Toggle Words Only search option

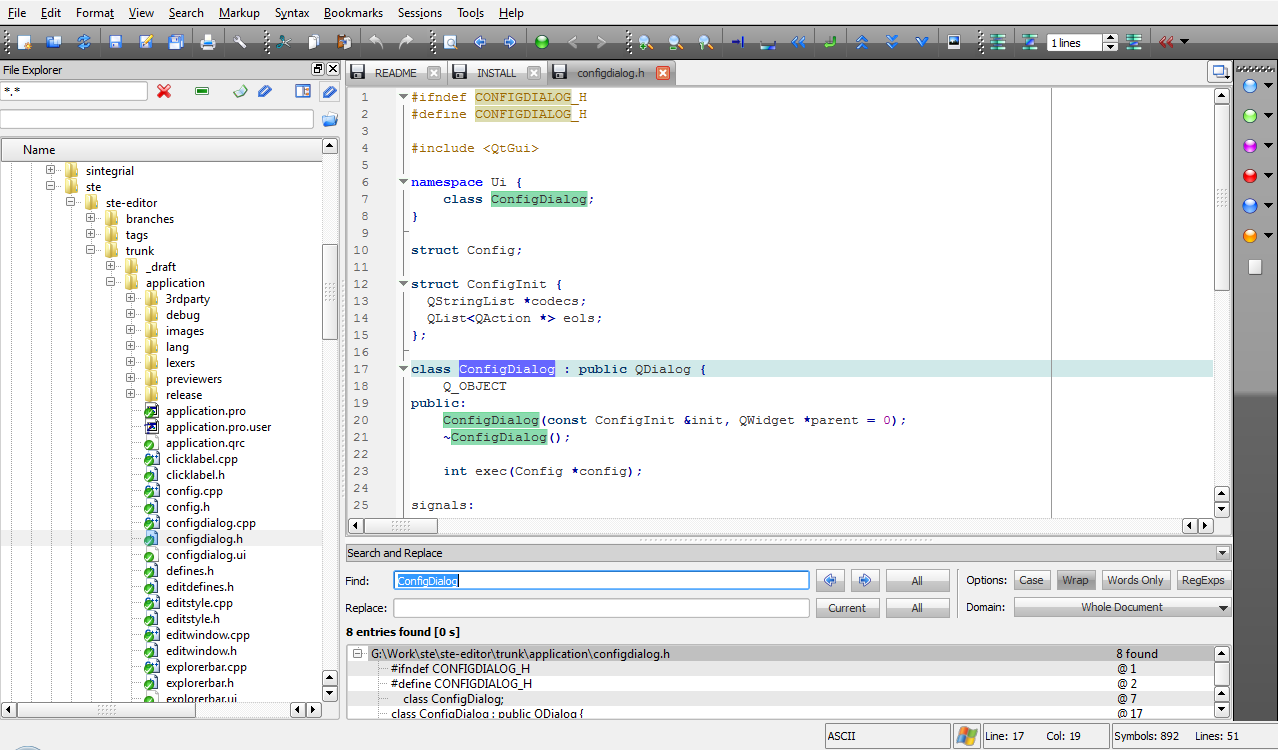click(1135, 580)
